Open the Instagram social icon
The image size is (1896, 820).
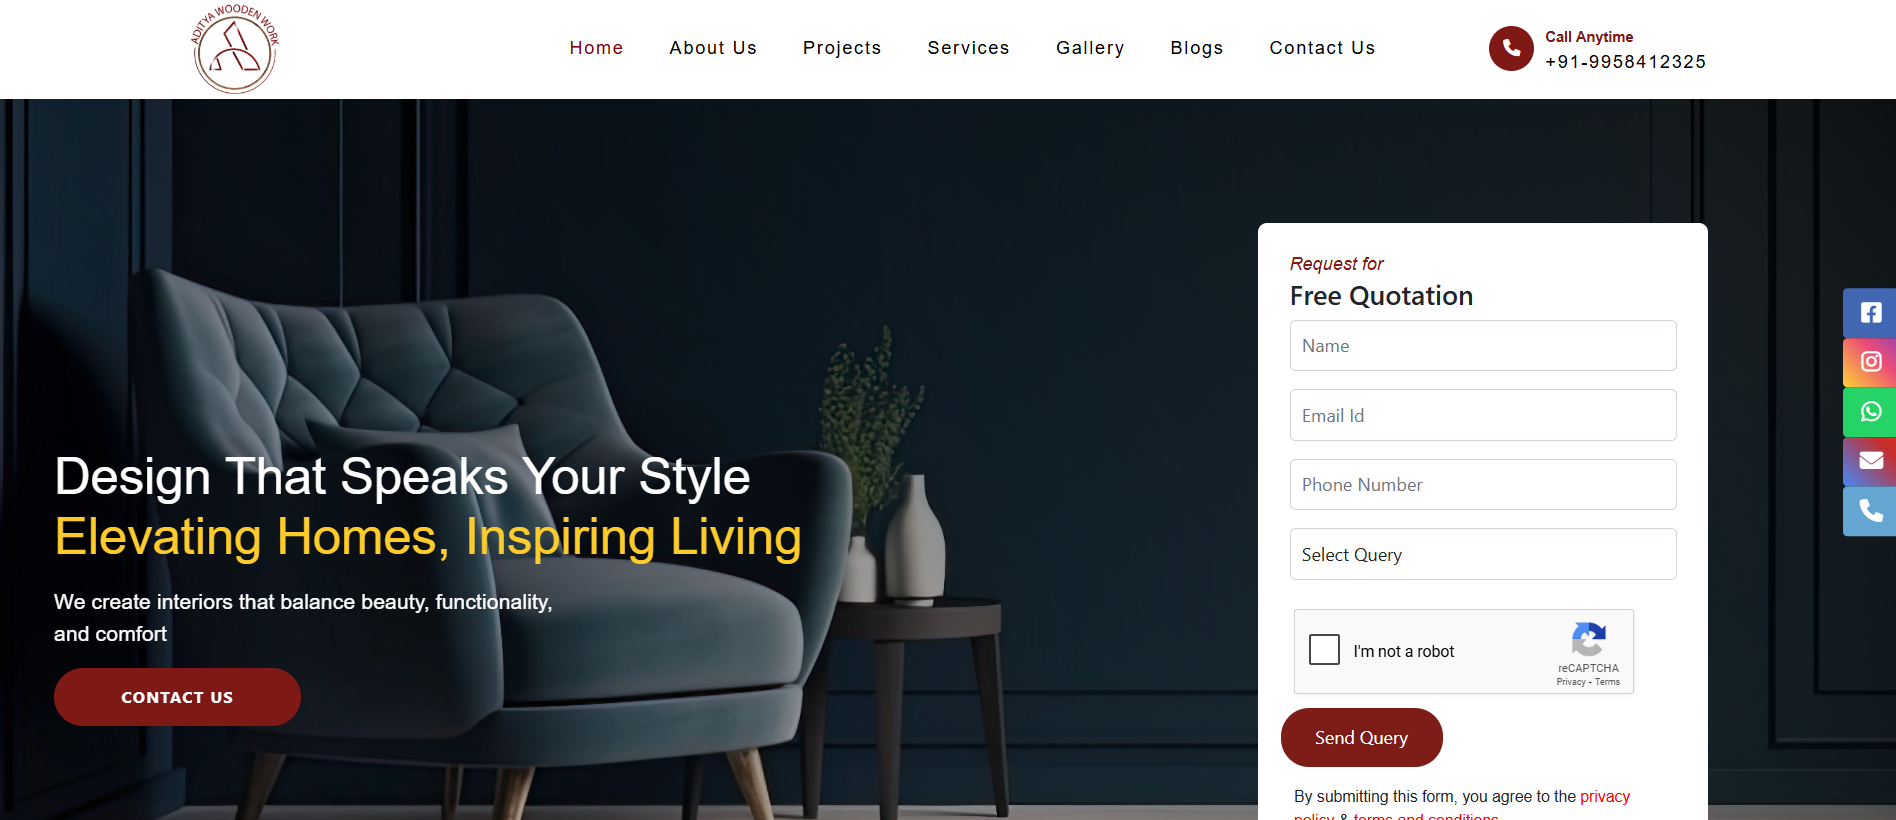[x=1870, y=362]
